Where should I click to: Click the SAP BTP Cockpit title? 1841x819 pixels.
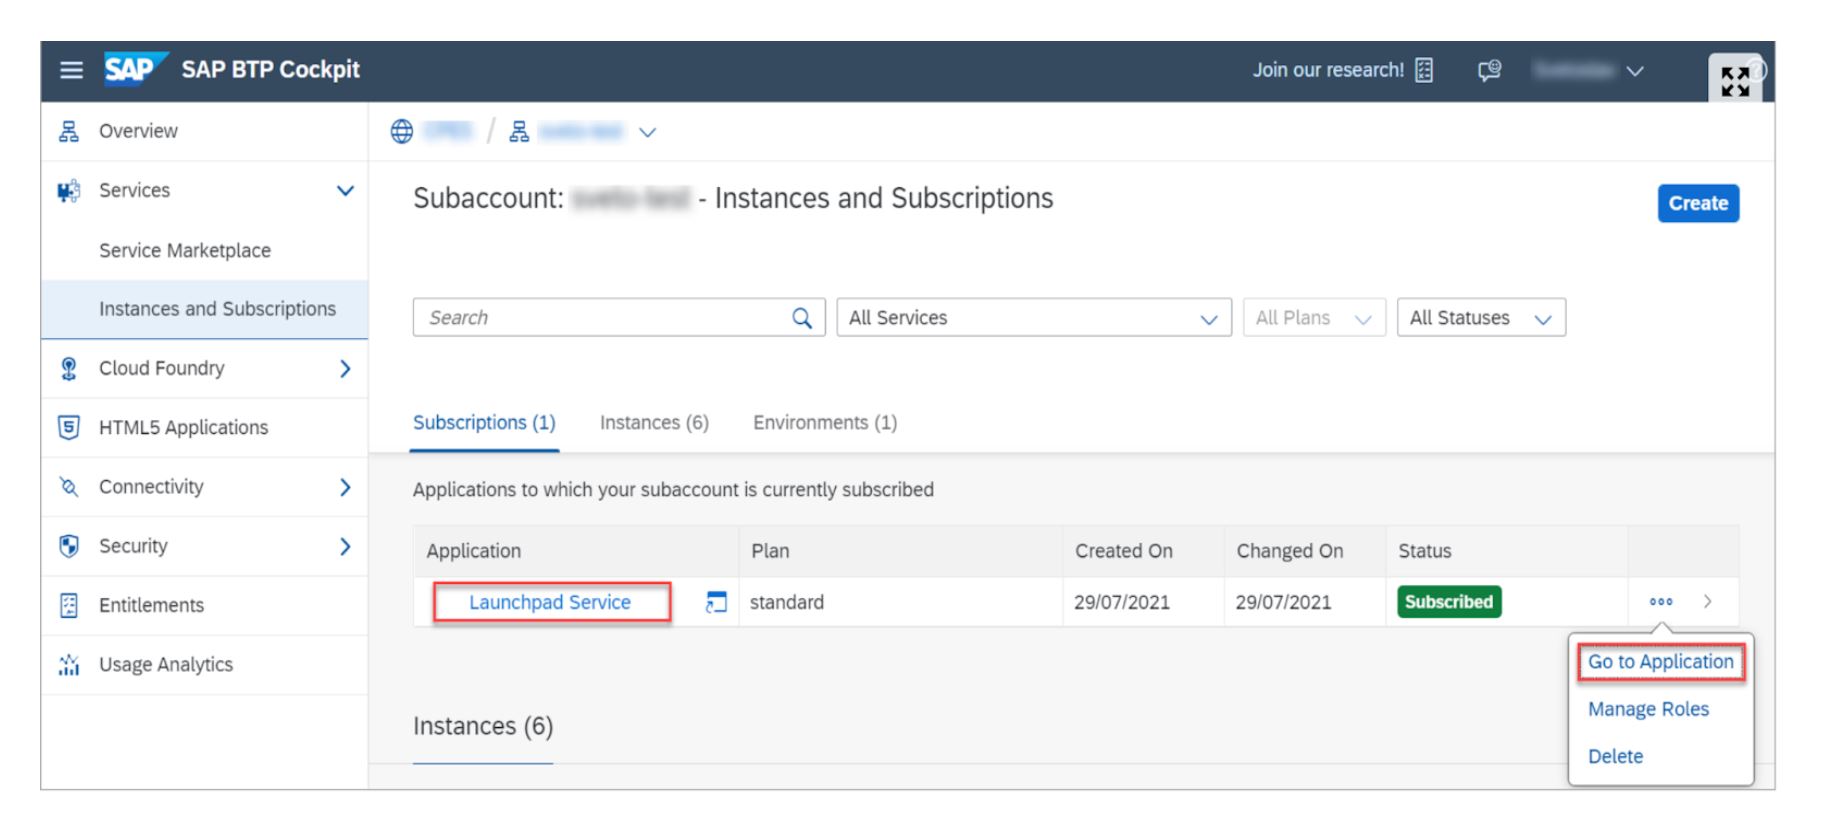(x=270, y=70)
